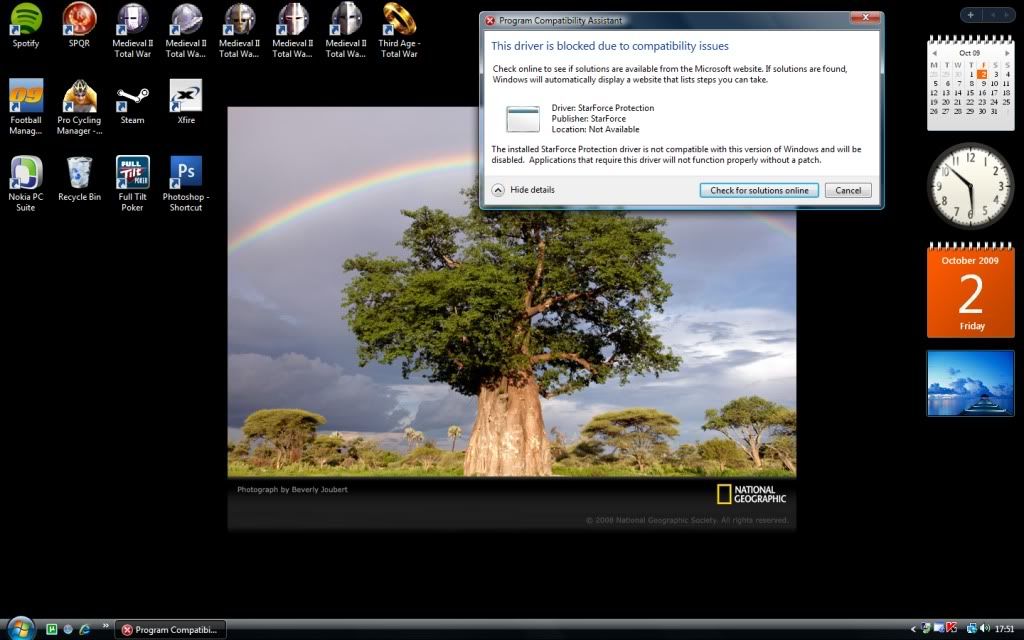Collapse the dialog using Hide details
The image size is (1024, 640).
click(523, 190)
